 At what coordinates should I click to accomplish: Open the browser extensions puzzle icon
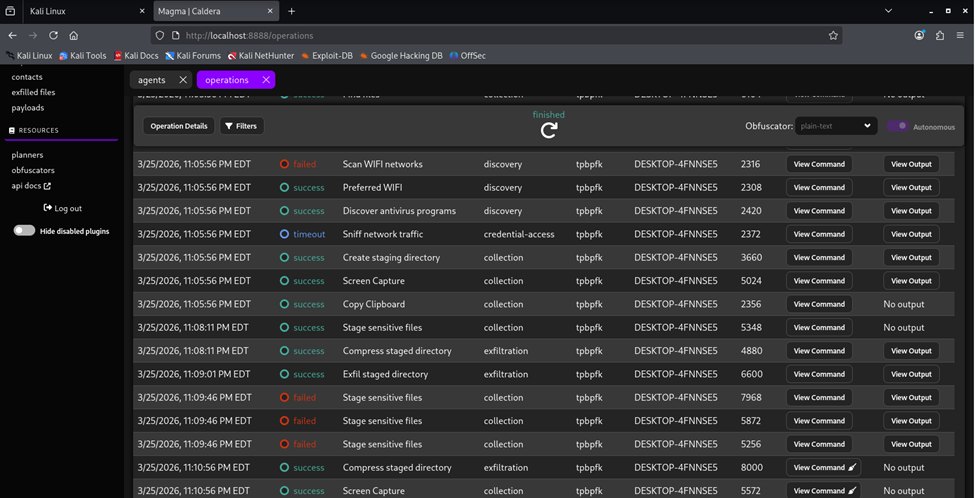(940, 35)
